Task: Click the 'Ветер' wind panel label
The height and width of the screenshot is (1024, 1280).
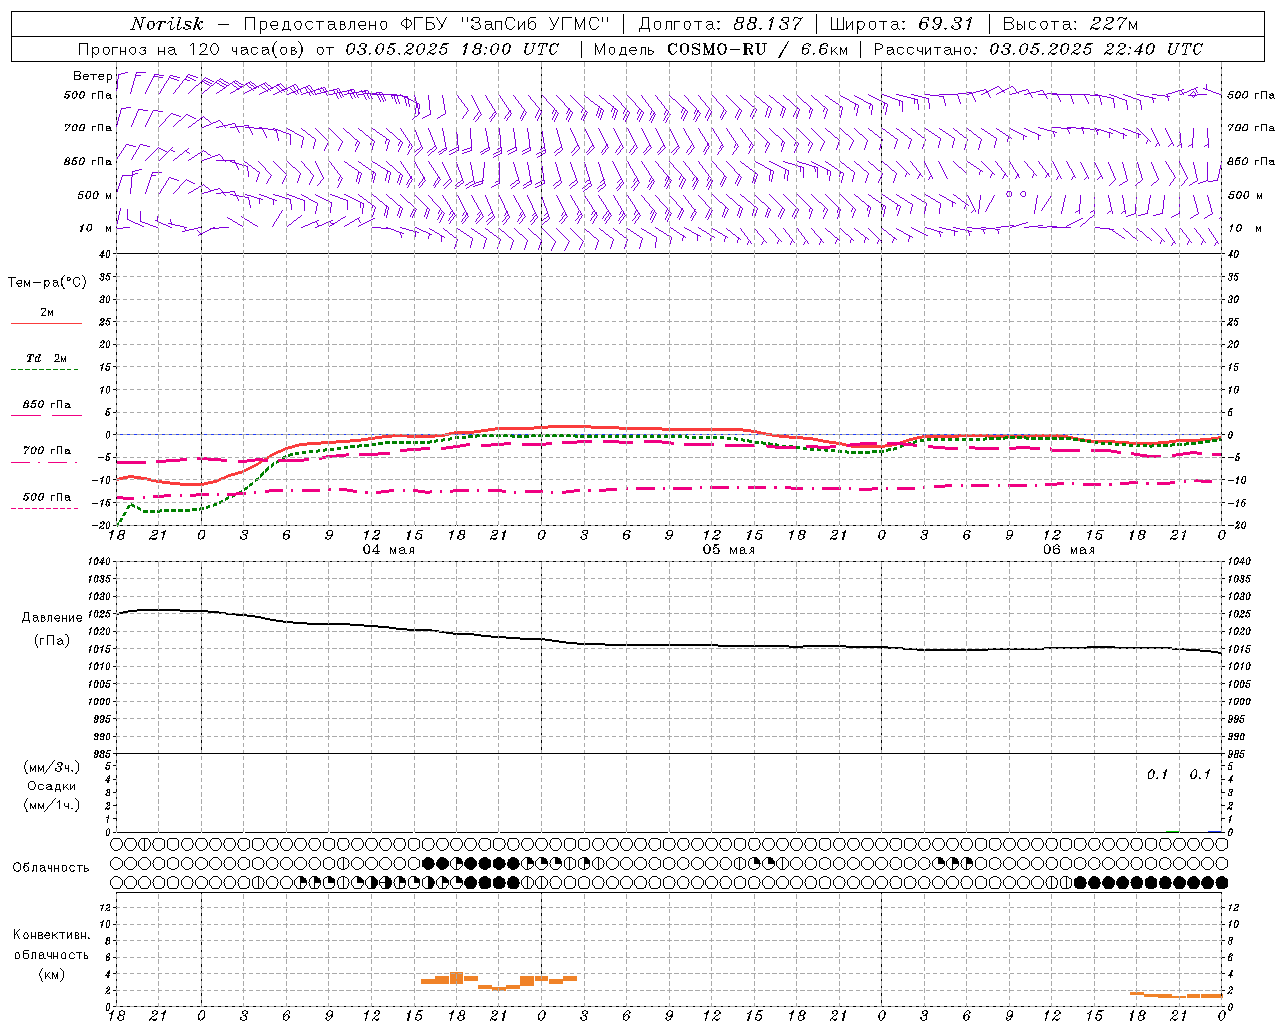Action: click(93, 77)
